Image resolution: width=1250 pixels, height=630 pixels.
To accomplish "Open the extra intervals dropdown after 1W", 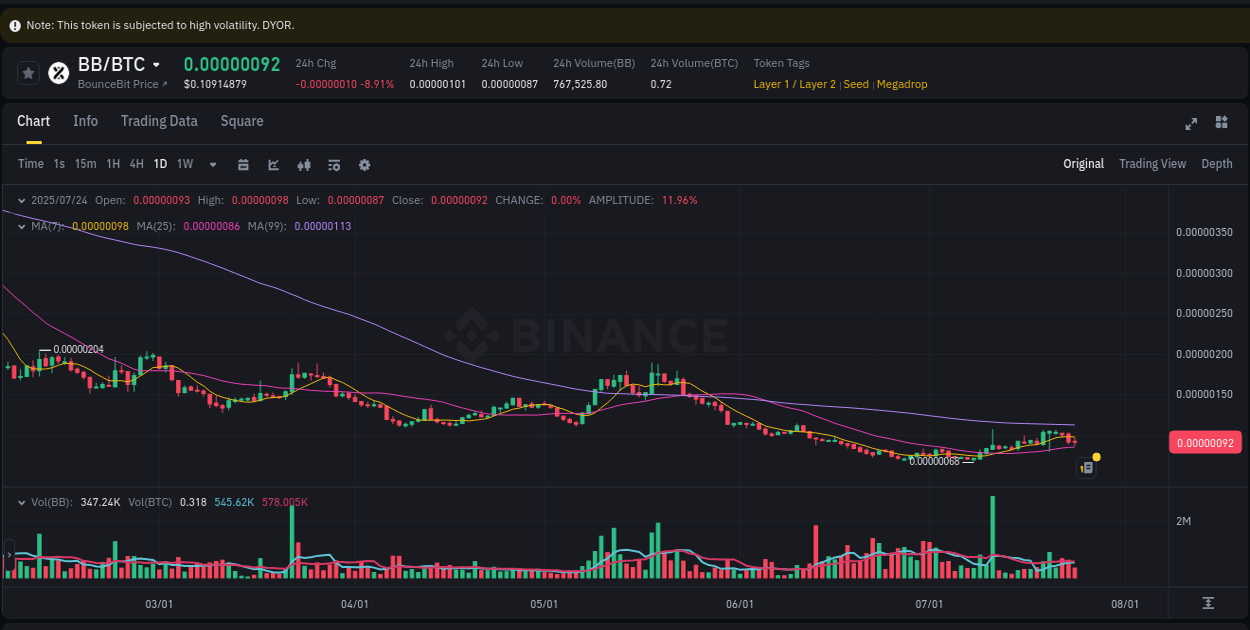I will pos(212,164).
